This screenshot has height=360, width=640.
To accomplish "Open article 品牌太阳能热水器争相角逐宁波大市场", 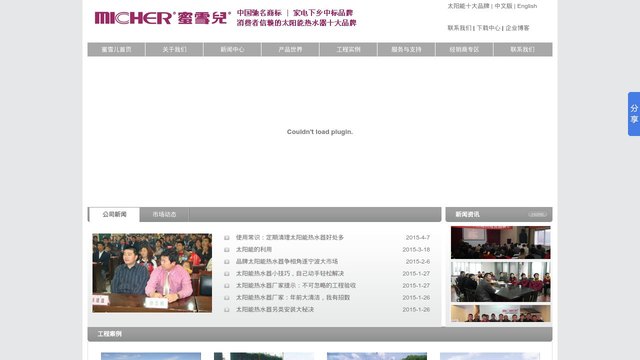I will [x=287, y=262].
